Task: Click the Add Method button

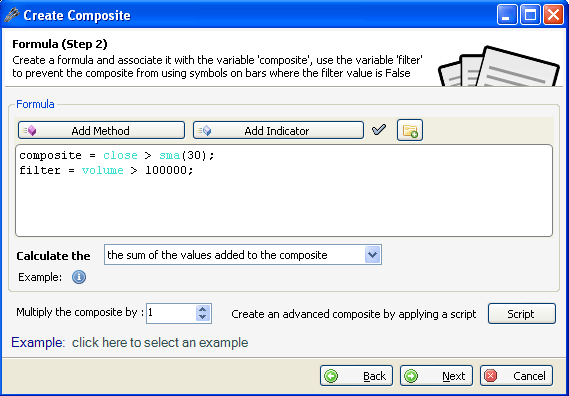Action: click(101, 130)
